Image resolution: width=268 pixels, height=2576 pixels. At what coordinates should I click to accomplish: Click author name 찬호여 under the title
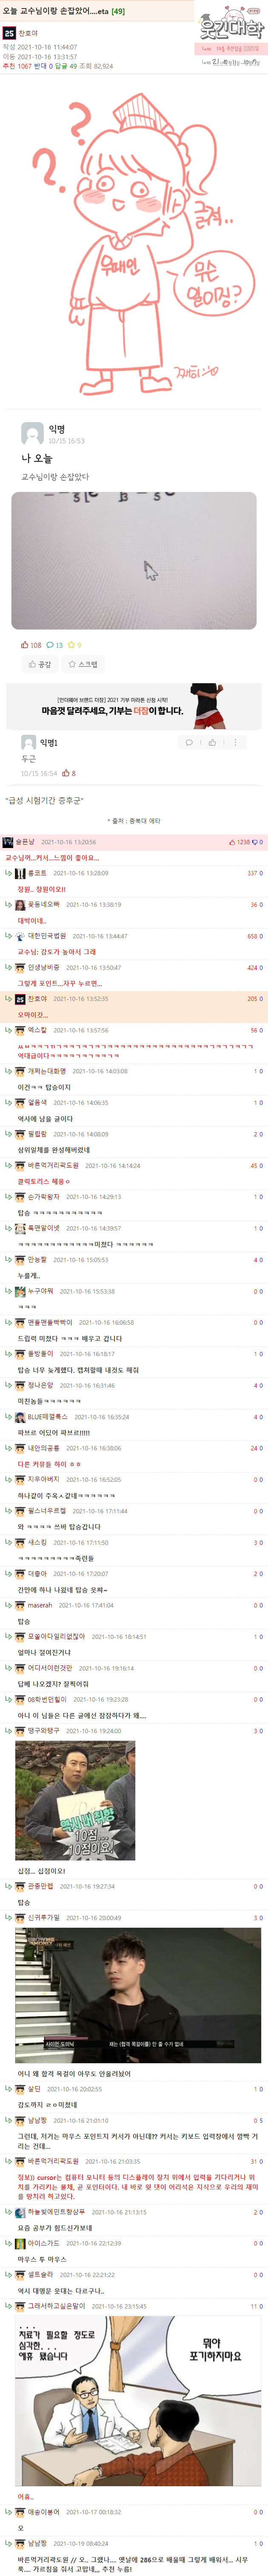coord(28,33)
